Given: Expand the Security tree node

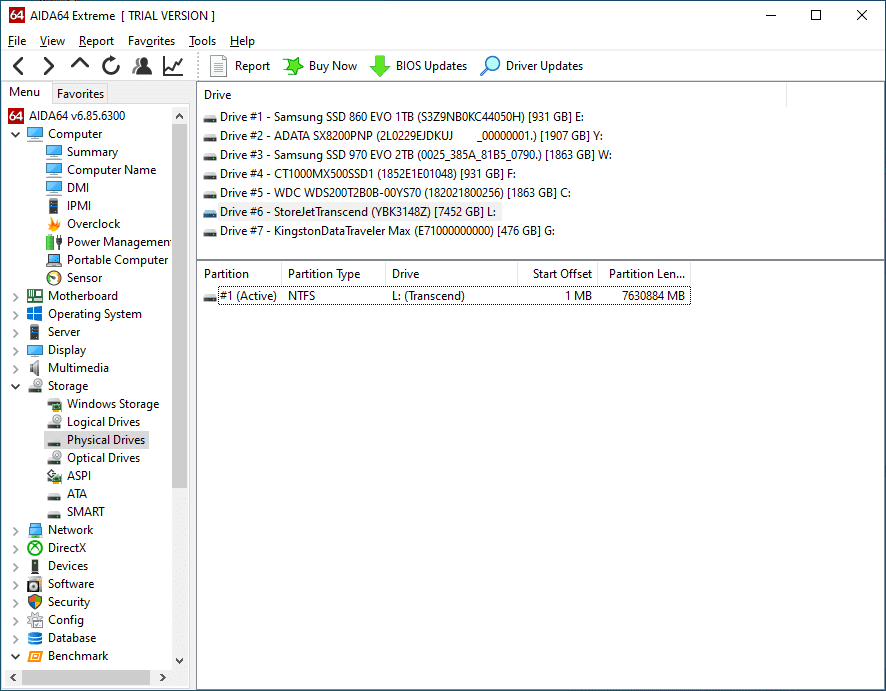Looking at the screenshot, I should [x=16, y=603].
